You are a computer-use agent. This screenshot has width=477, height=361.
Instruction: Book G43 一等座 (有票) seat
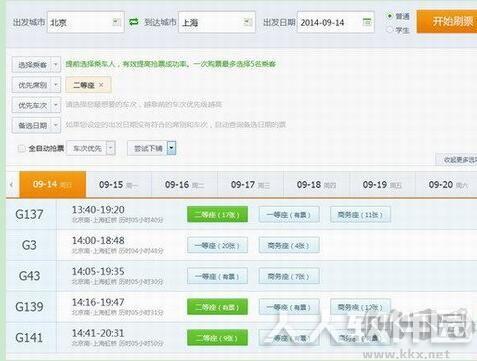coord(217,276)
